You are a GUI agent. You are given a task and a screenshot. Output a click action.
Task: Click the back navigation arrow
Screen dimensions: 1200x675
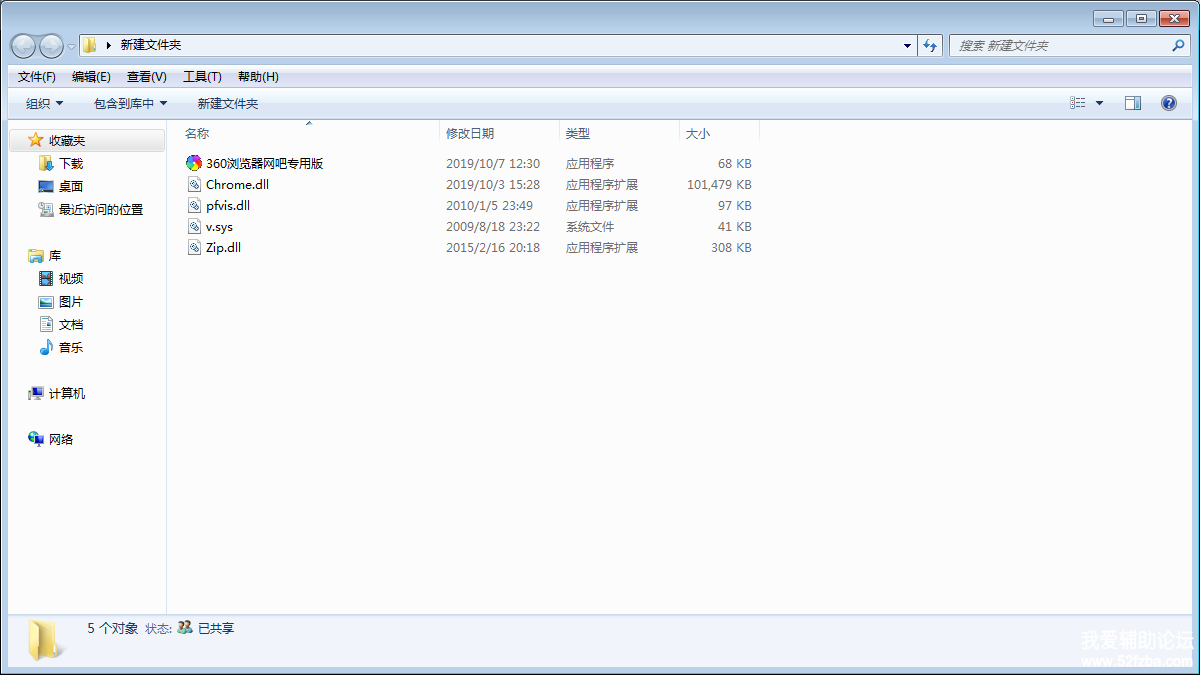click(x=23, y=45)
